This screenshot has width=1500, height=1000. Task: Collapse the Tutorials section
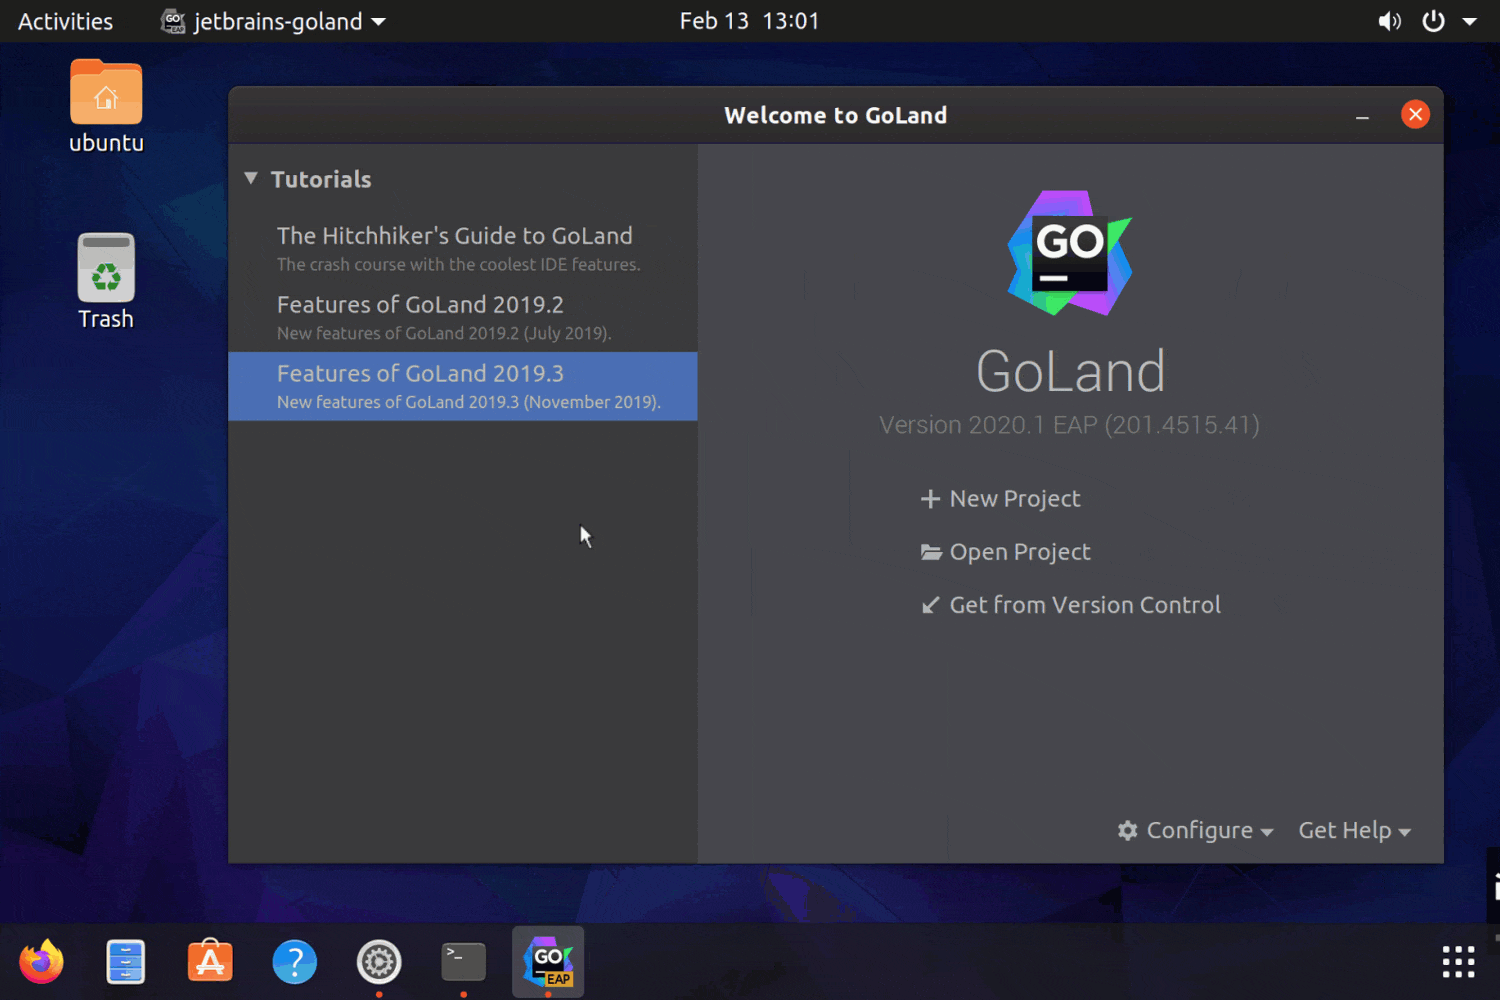pos(251,178)
